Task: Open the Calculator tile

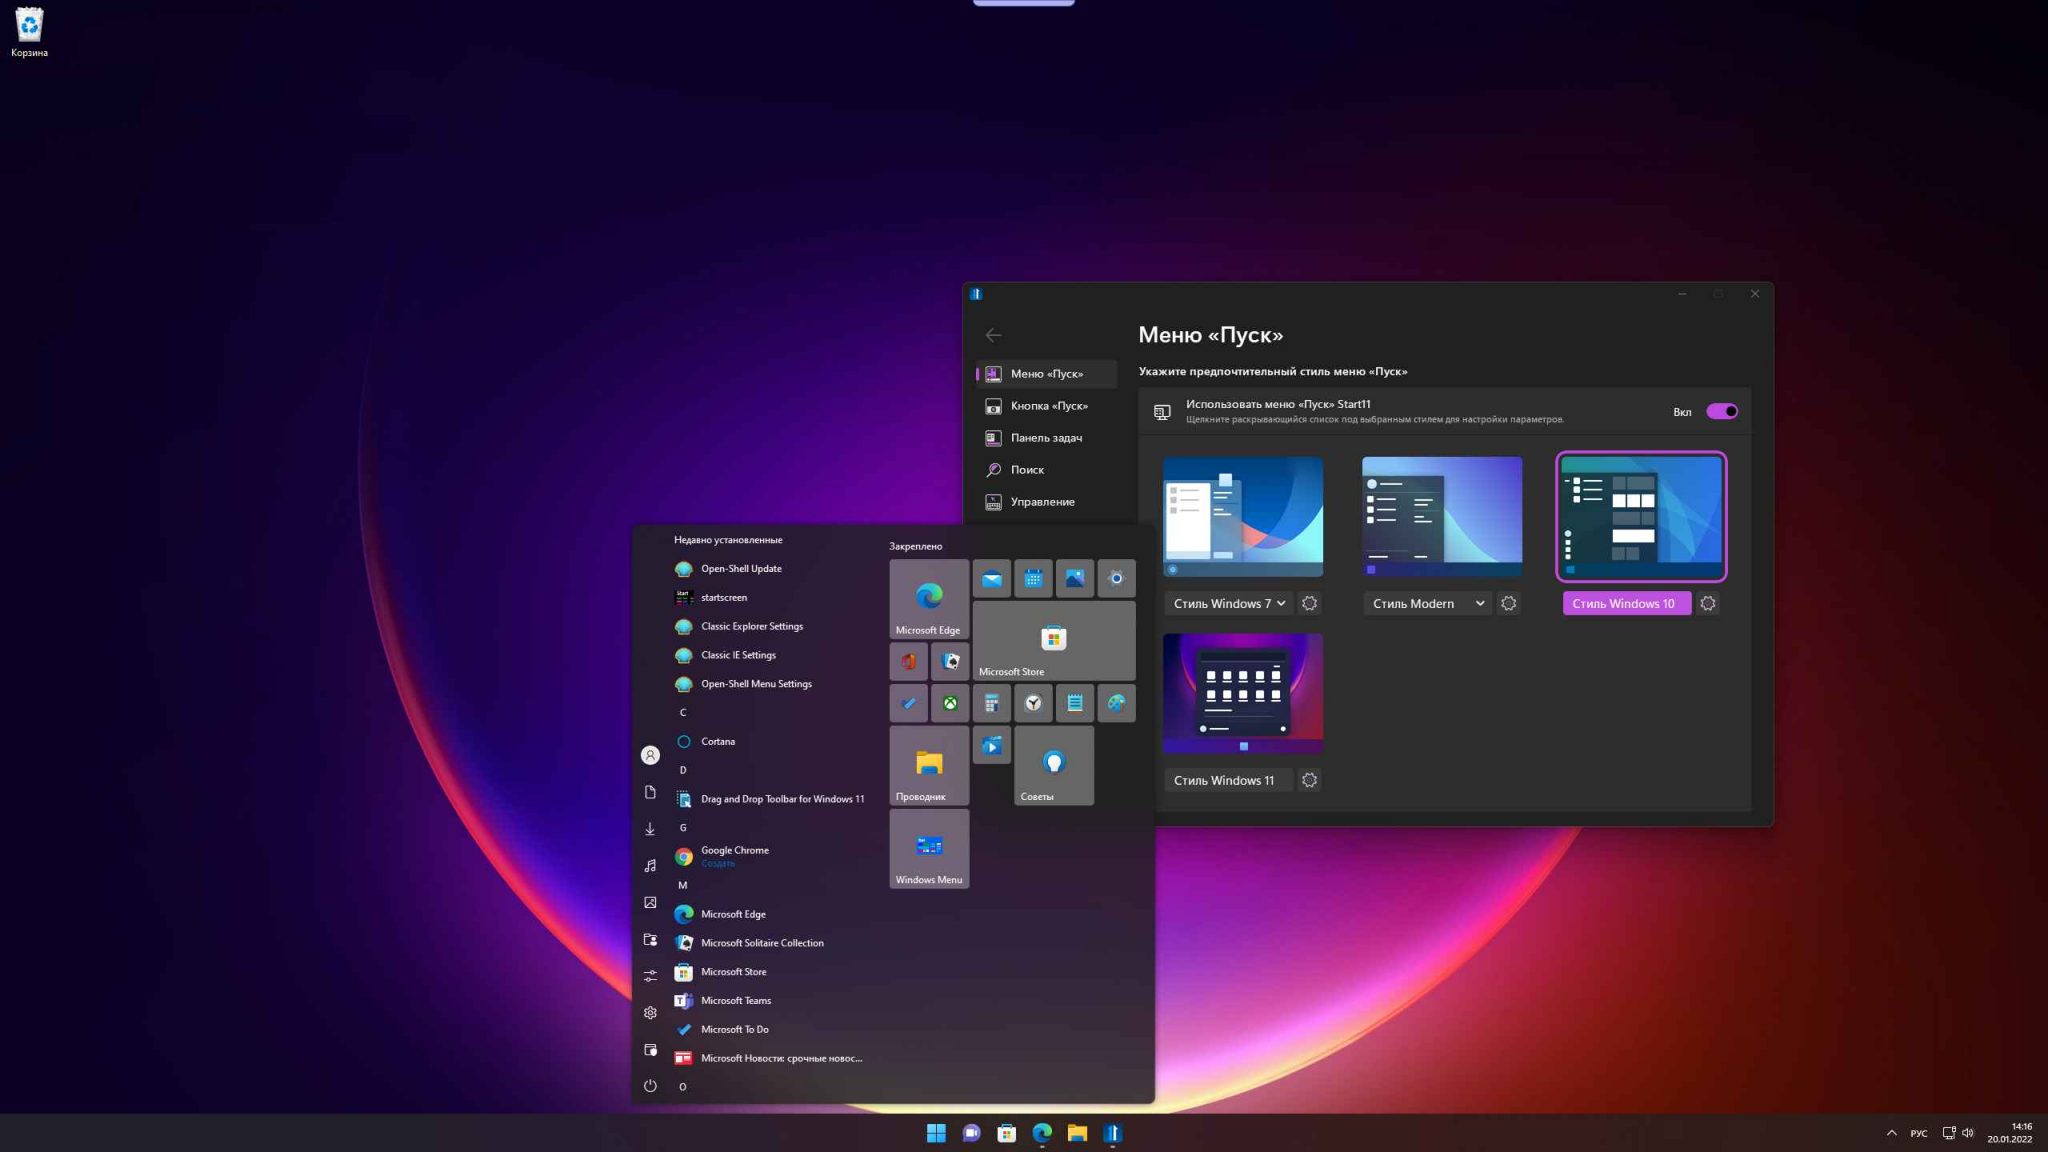Action: click(x=991, y=703)
